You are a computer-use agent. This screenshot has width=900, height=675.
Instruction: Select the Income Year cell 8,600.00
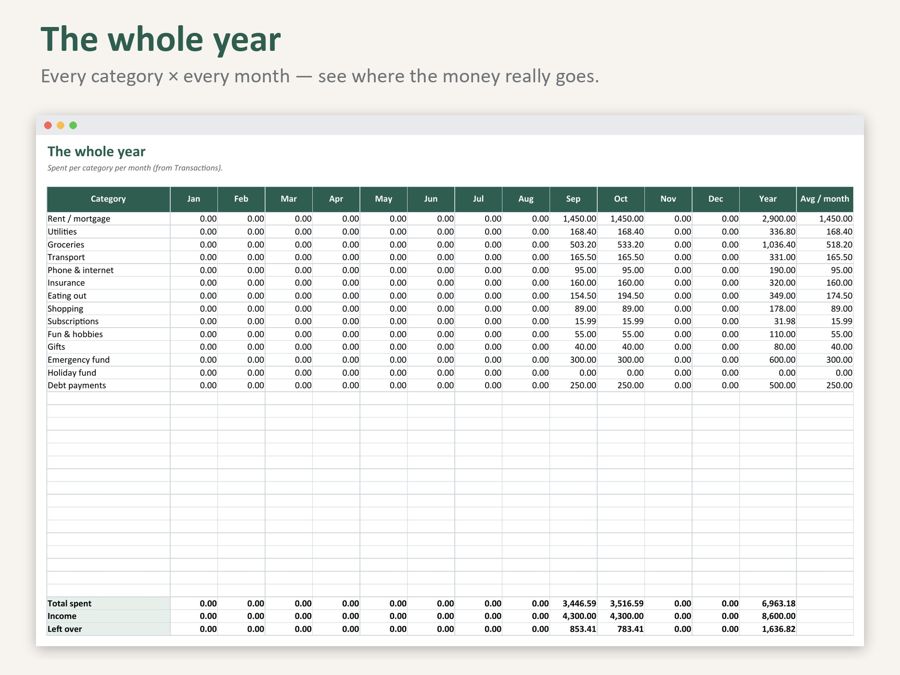[768, 616]
